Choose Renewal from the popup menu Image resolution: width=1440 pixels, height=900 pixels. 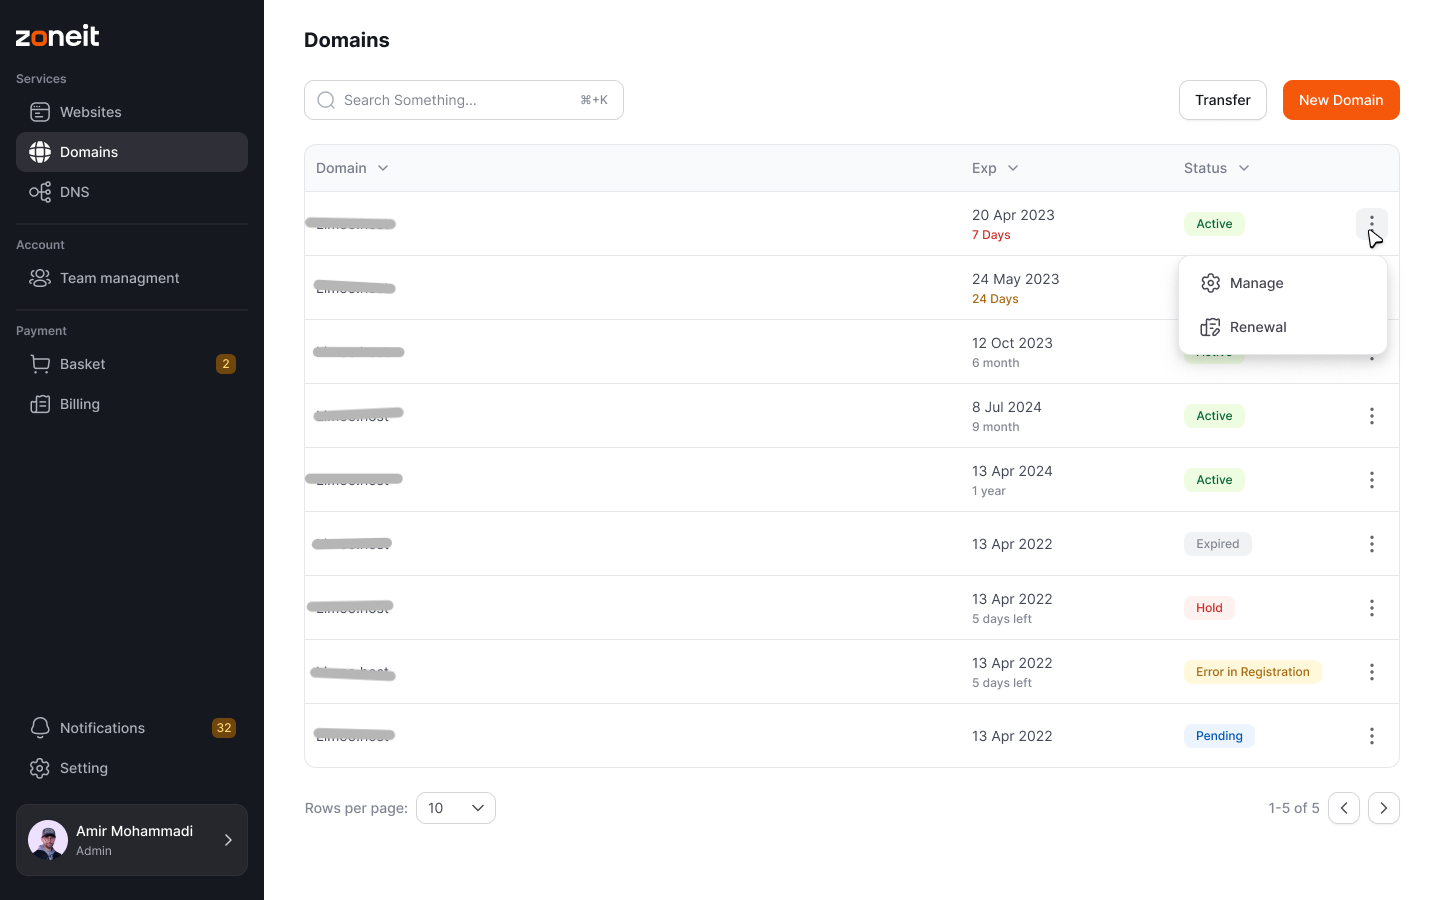pyautogui.click(x=1283, y=327)
